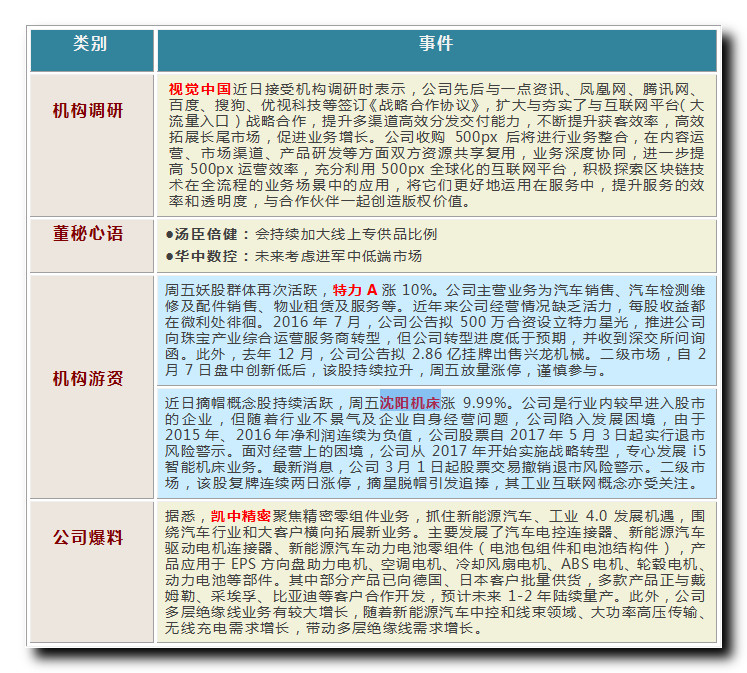The height and width of the screenshot is (673, 747).
Task: Click the text 周五放量涨停，谨慎参与
Action: click(x=513, y=370)
